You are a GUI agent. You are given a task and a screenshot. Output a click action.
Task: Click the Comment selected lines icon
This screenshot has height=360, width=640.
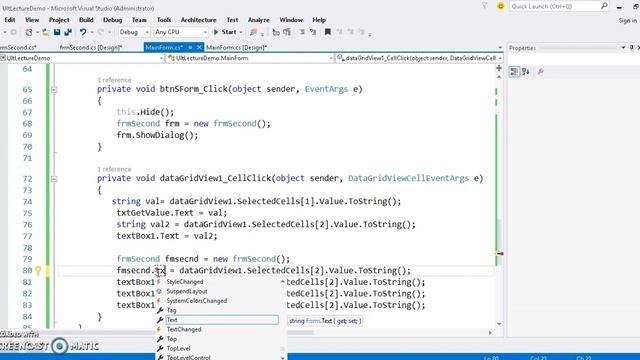pyautogui.click(x=276, y=32)
